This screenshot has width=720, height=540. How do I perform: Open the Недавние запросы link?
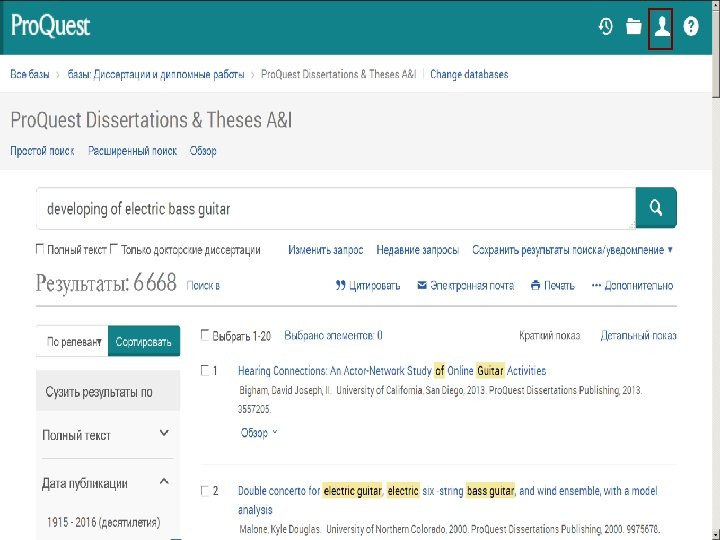tap(417, 250)
